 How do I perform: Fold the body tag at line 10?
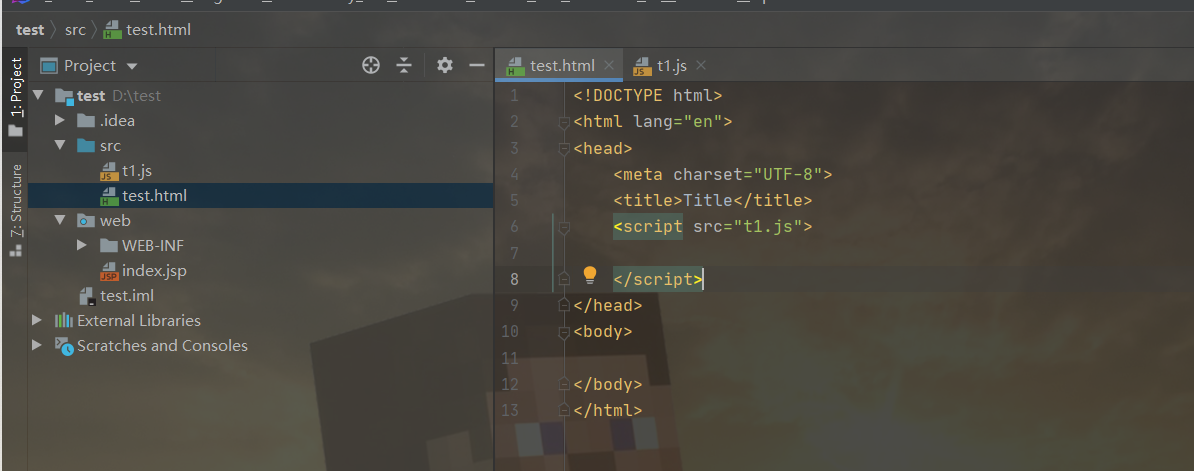[x=564, y=332]
